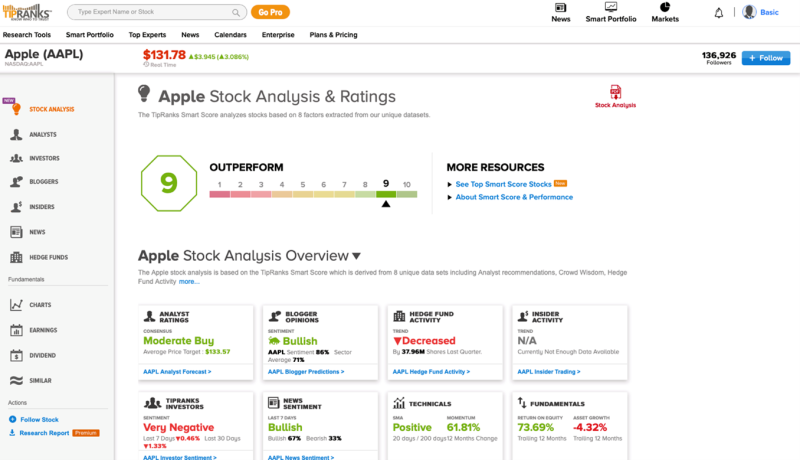Click the Research Report download icon
800x460 pixels.
click(12, 432)
